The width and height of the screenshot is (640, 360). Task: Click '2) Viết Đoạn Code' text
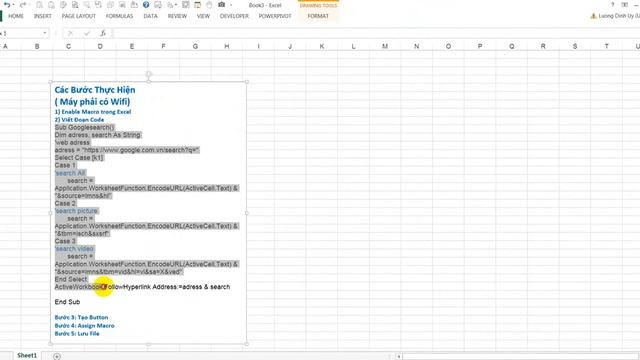tap(79, 120)
